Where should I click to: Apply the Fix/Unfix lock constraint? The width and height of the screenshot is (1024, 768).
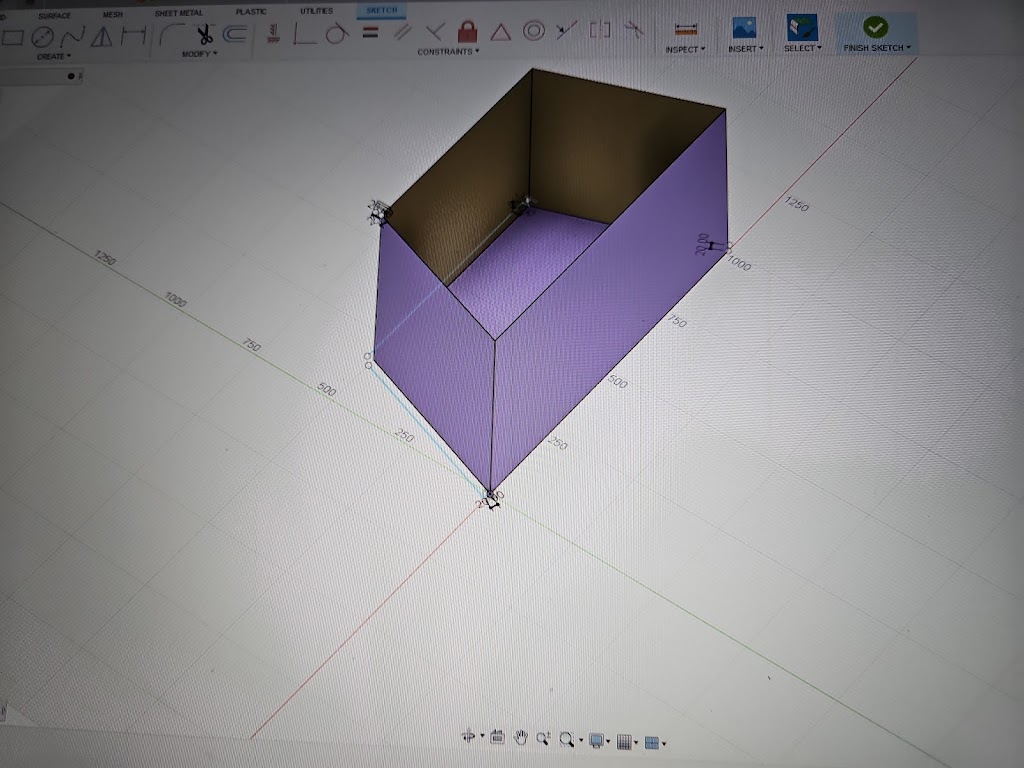tap(468, 31)
